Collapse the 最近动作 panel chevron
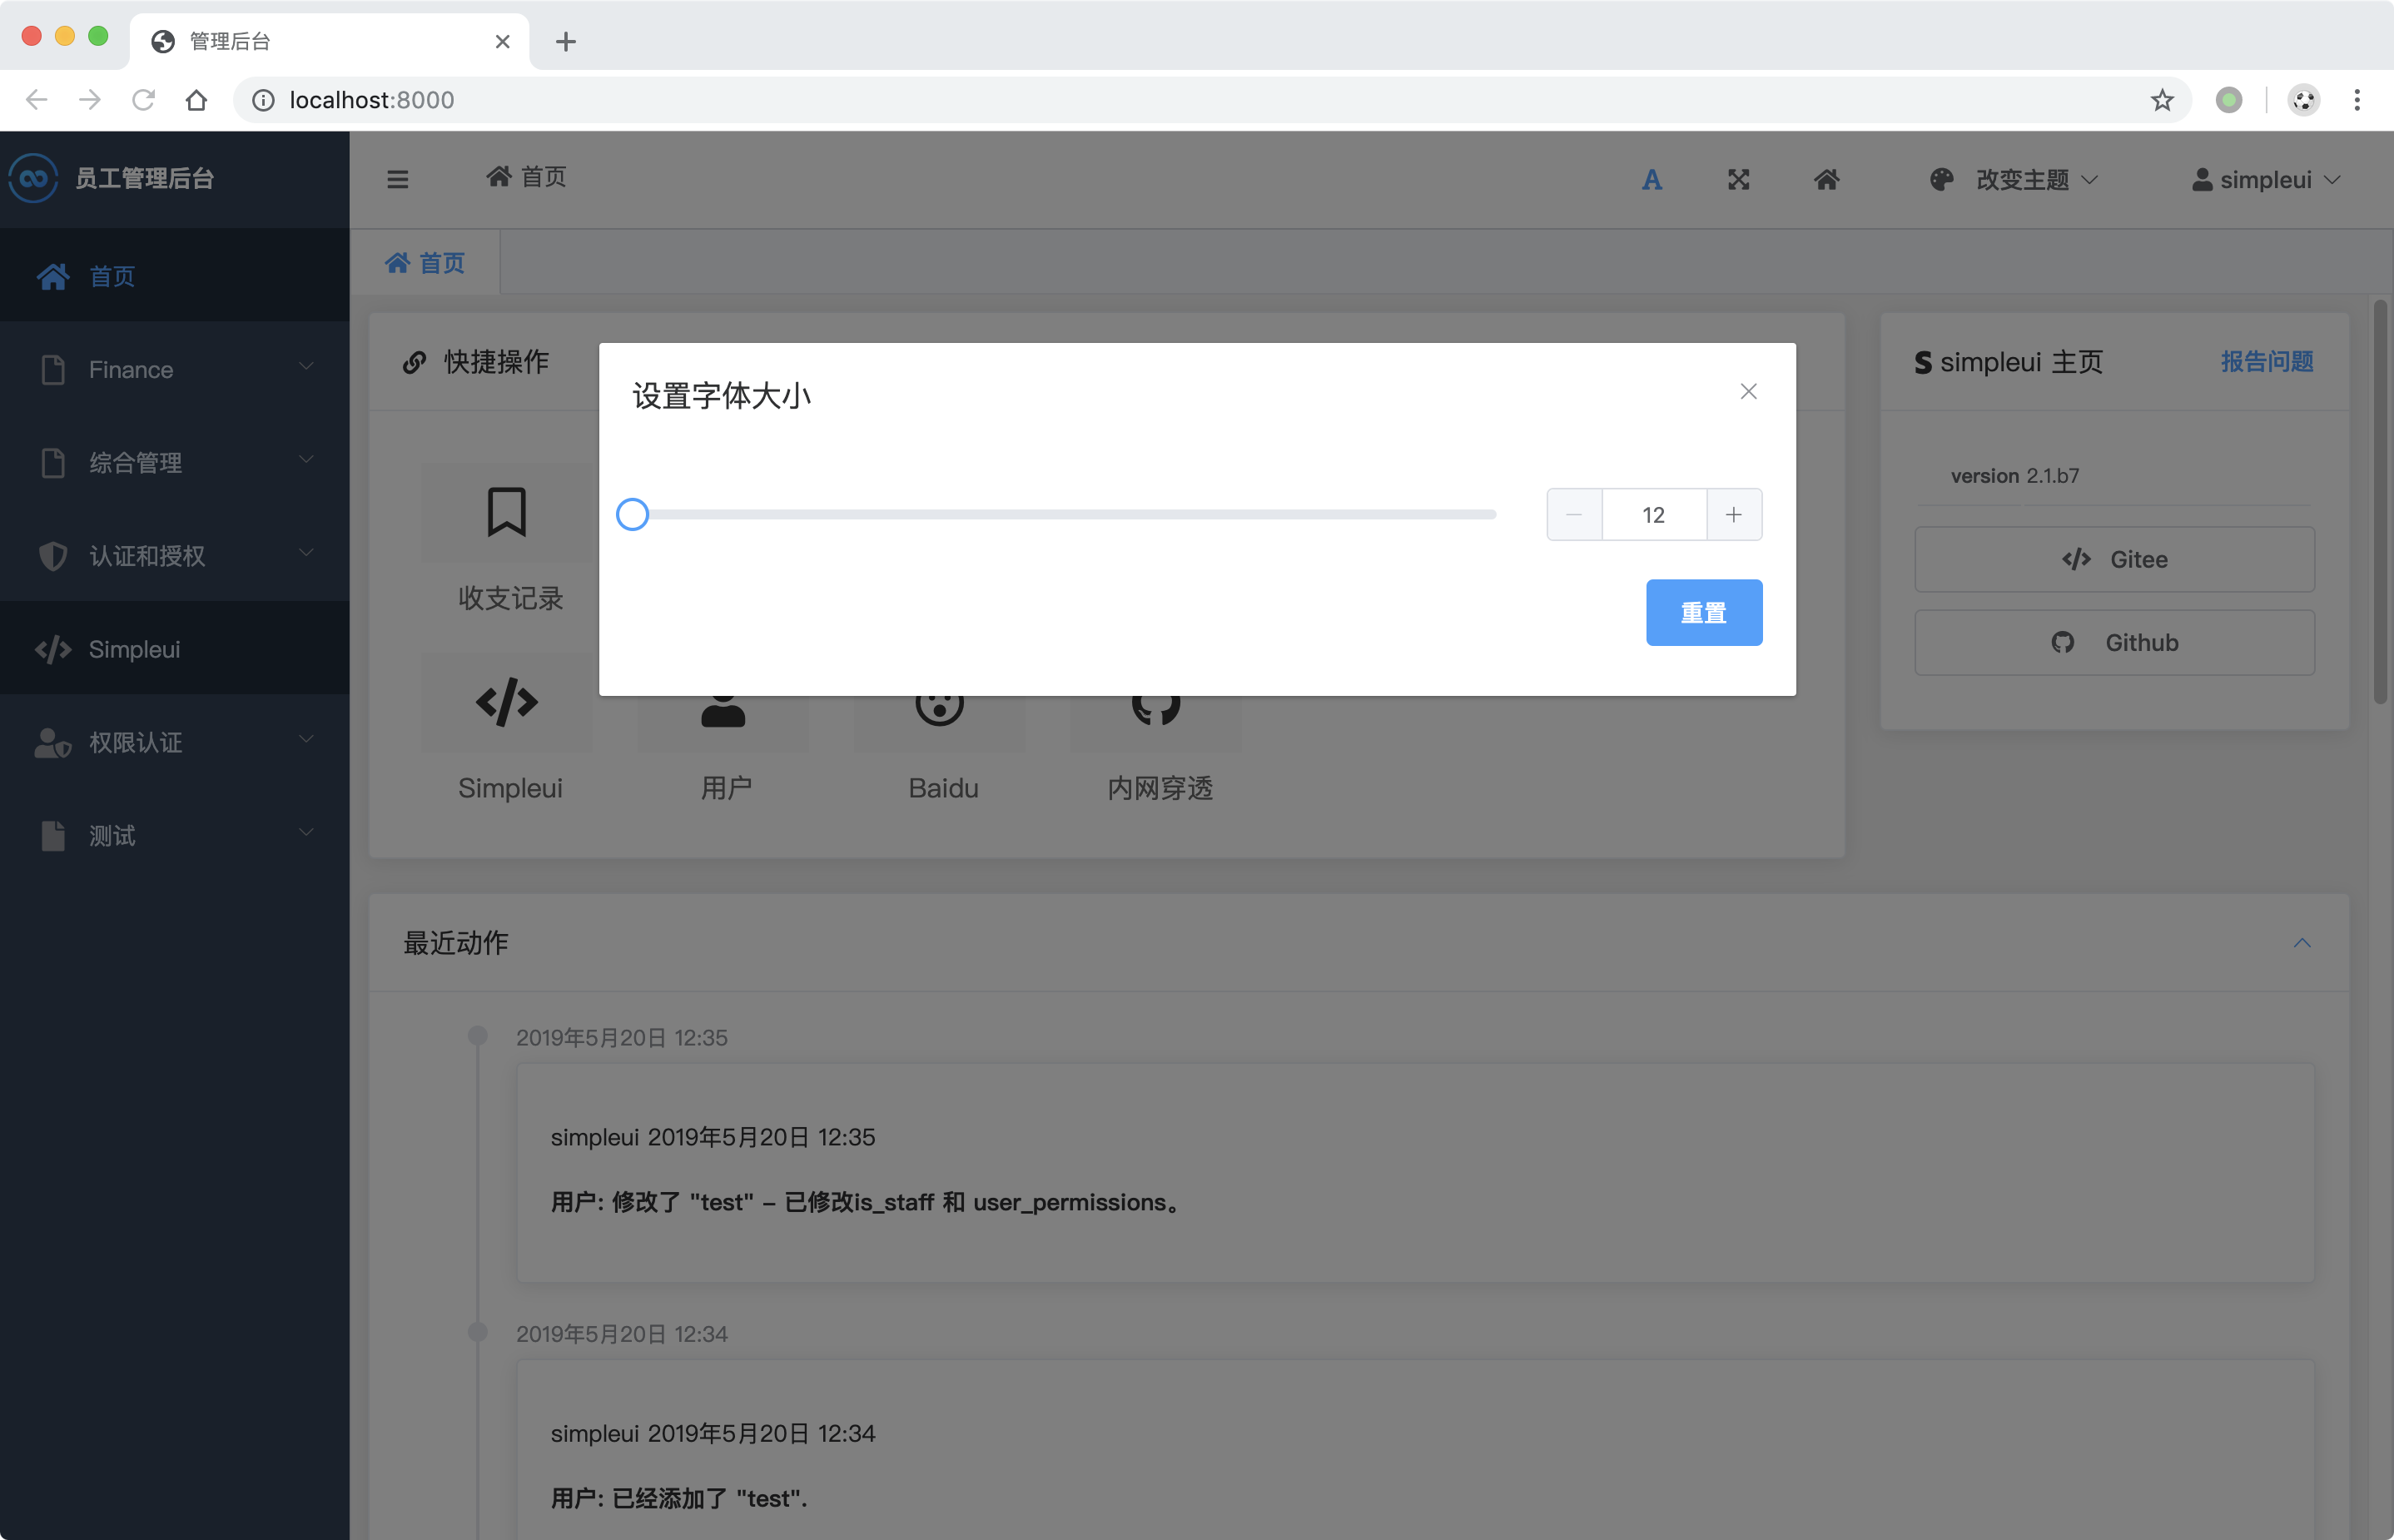The height and width of the screenshot is (1540, 2394). [2301, 943]
